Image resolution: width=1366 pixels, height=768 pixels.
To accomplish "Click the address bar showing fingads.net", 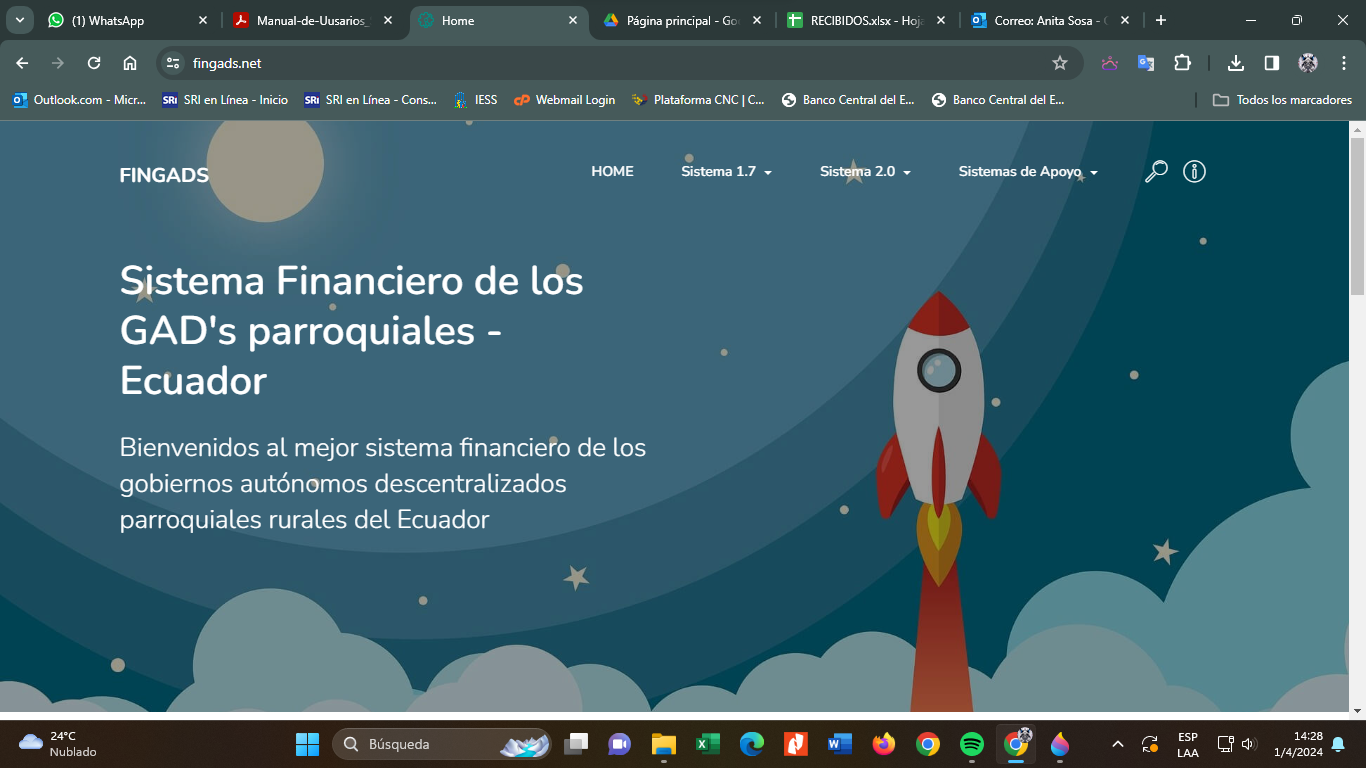I will (600, 63).
